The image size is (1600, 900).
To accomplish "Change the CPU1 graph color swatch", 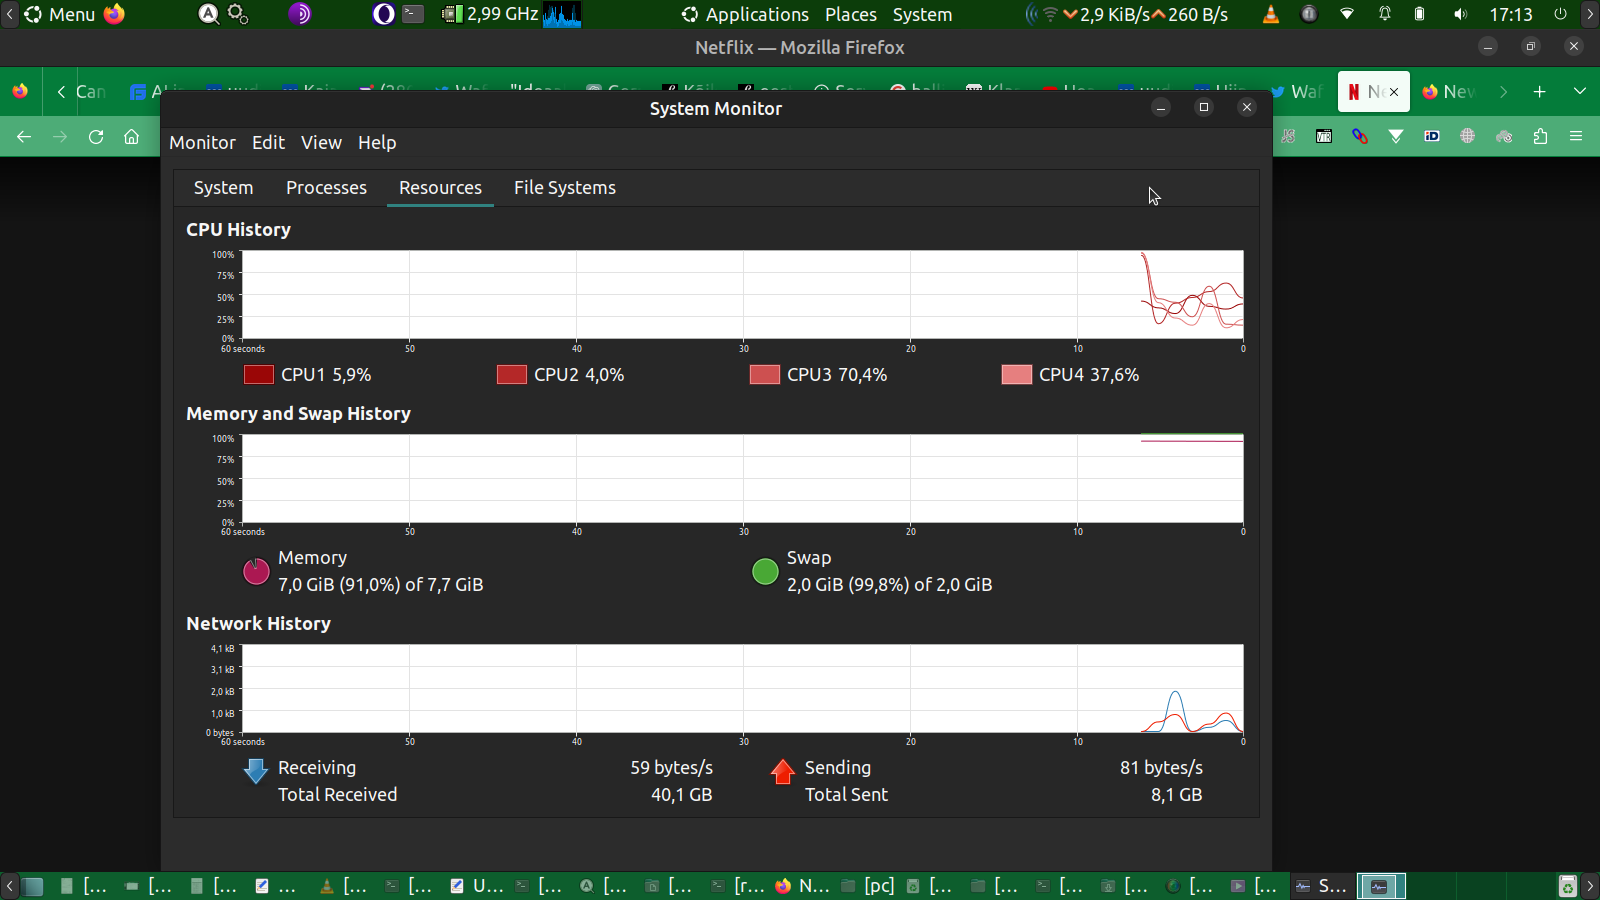I will 259,374.
